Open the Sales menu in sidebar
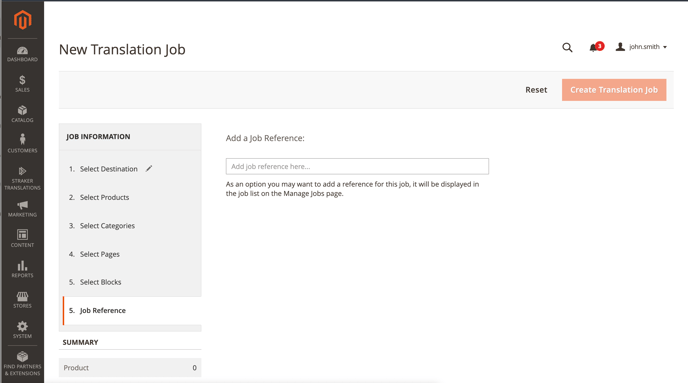Image resolution: width=688 pixels, height=383 pixels. (x=22, y=84)
